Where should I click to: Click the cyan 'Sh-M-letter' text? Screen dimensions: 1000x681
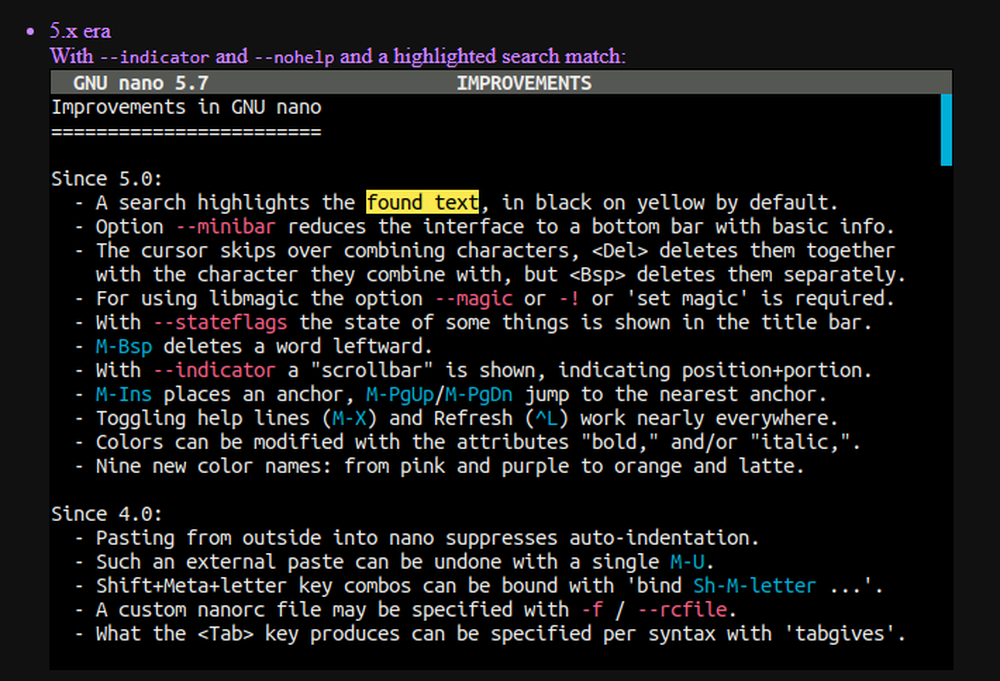pos(754,585)
